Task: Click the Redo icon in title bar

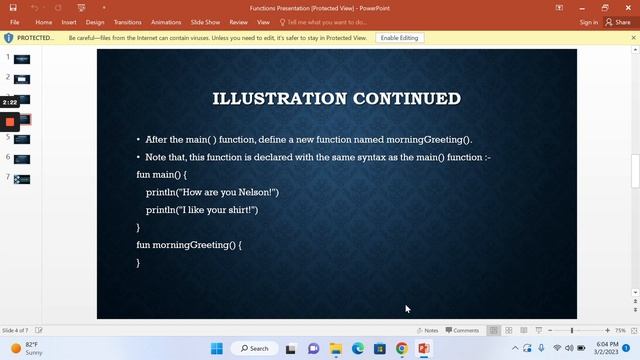Action: click(x=58, y=8)
